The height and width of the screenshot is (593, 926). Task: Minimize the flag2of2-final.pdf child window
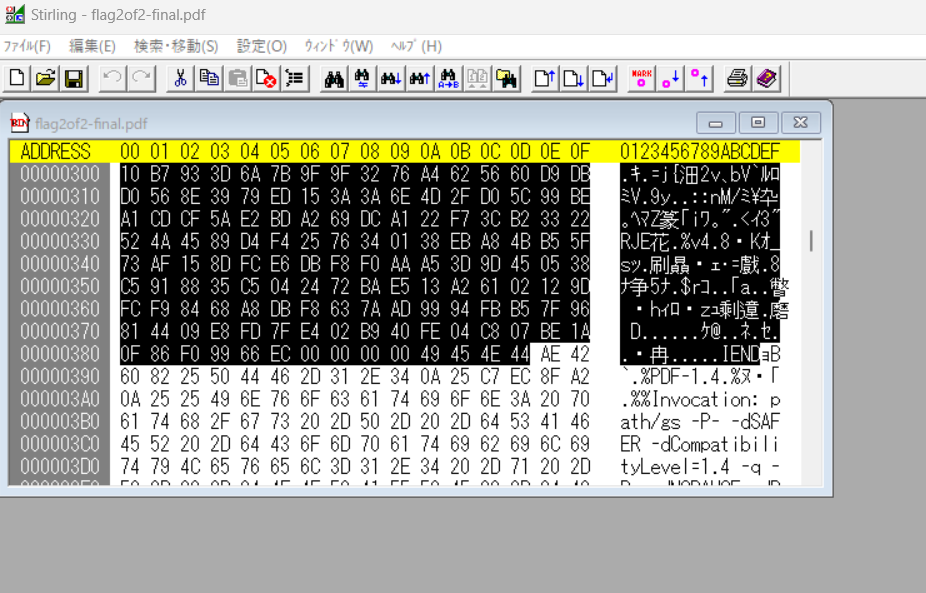716,123
